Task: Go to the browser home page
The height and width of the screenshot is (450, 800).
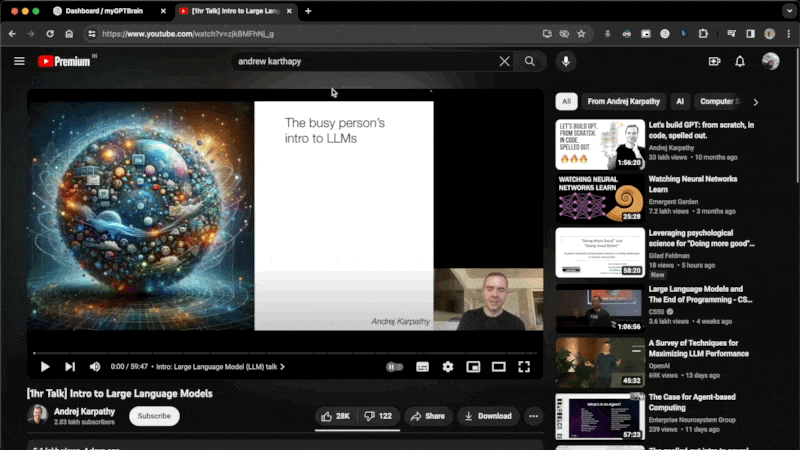Action: (69, 34)
